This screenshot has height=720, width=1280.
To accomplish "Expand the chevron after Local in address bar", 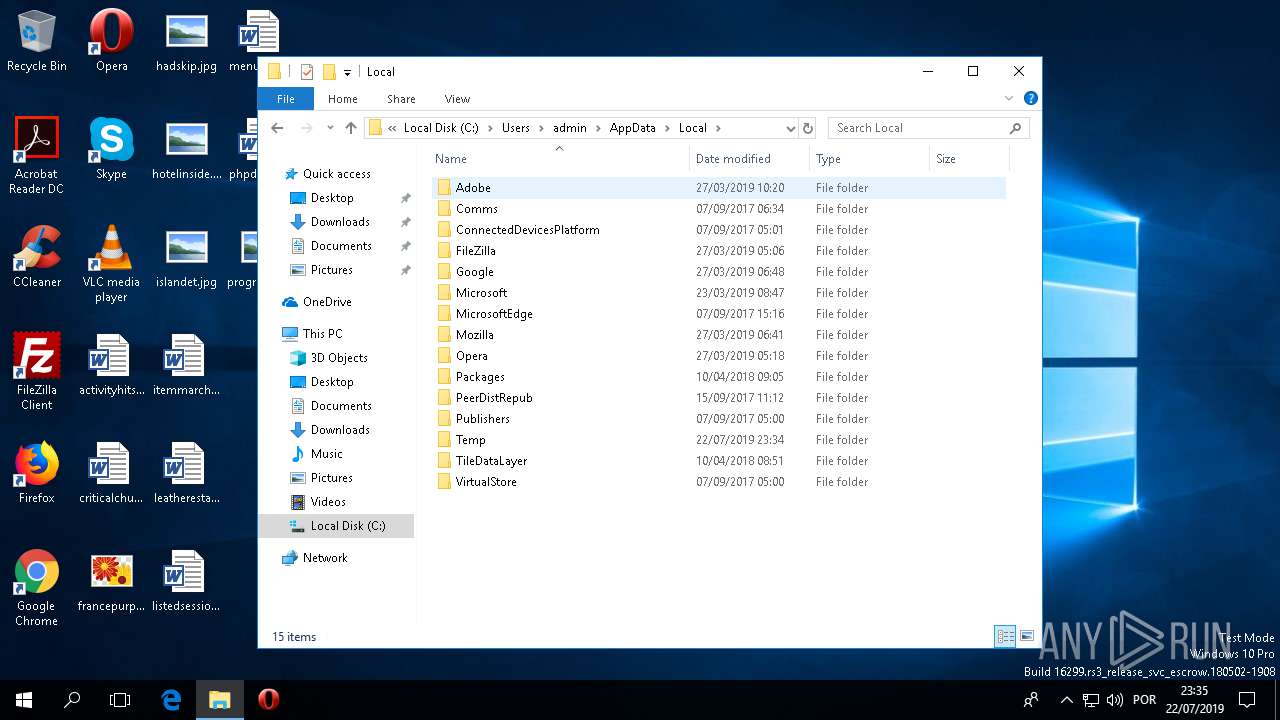I will pos(718,128).
